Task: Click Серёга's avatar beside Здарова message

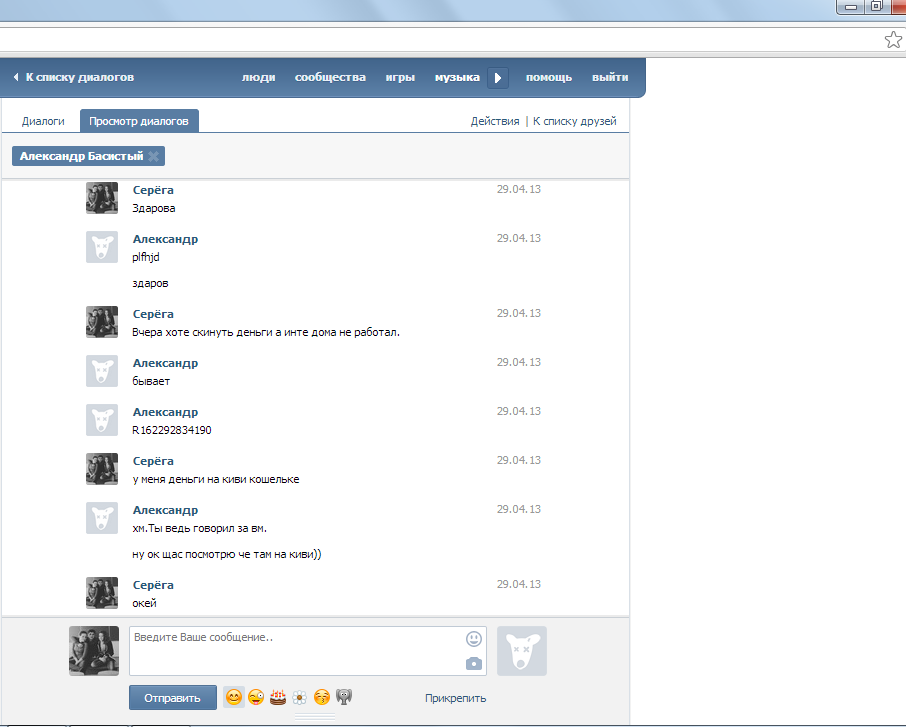Action: click(102, 198)
